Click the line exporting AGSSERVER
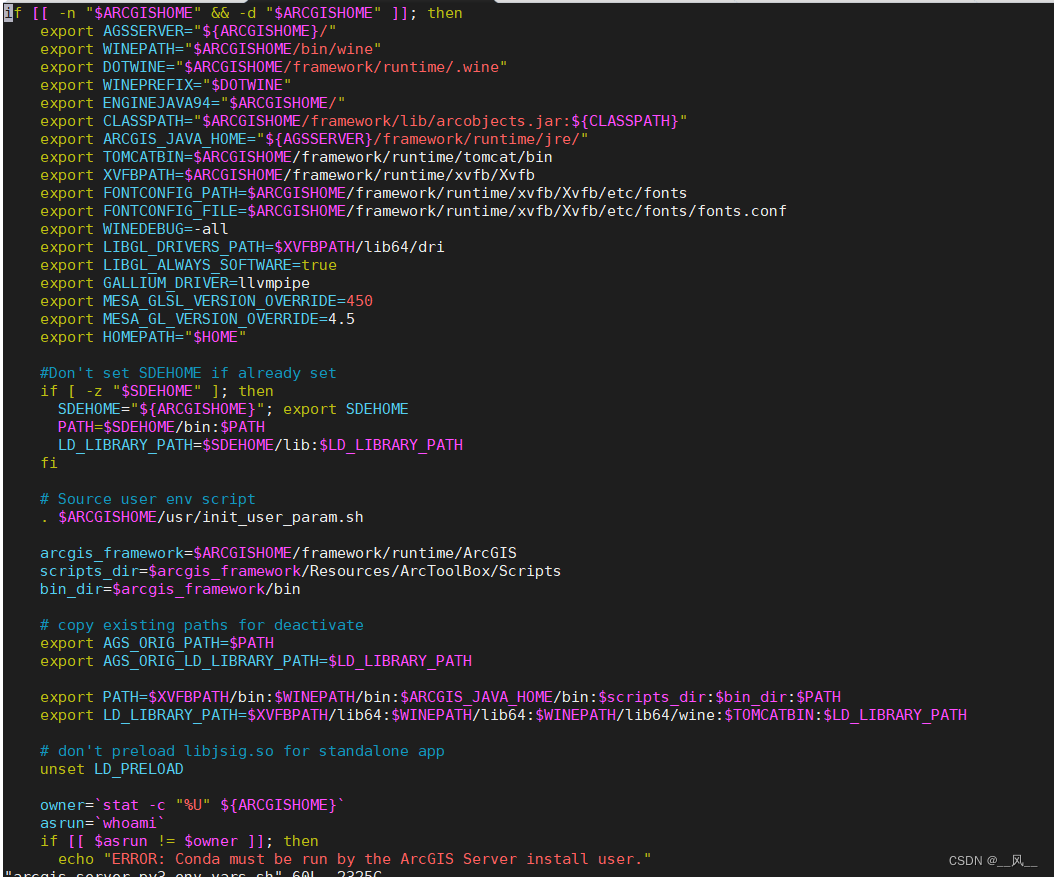The height and width of the screenshot is (877, 1054). pos(188,32)
